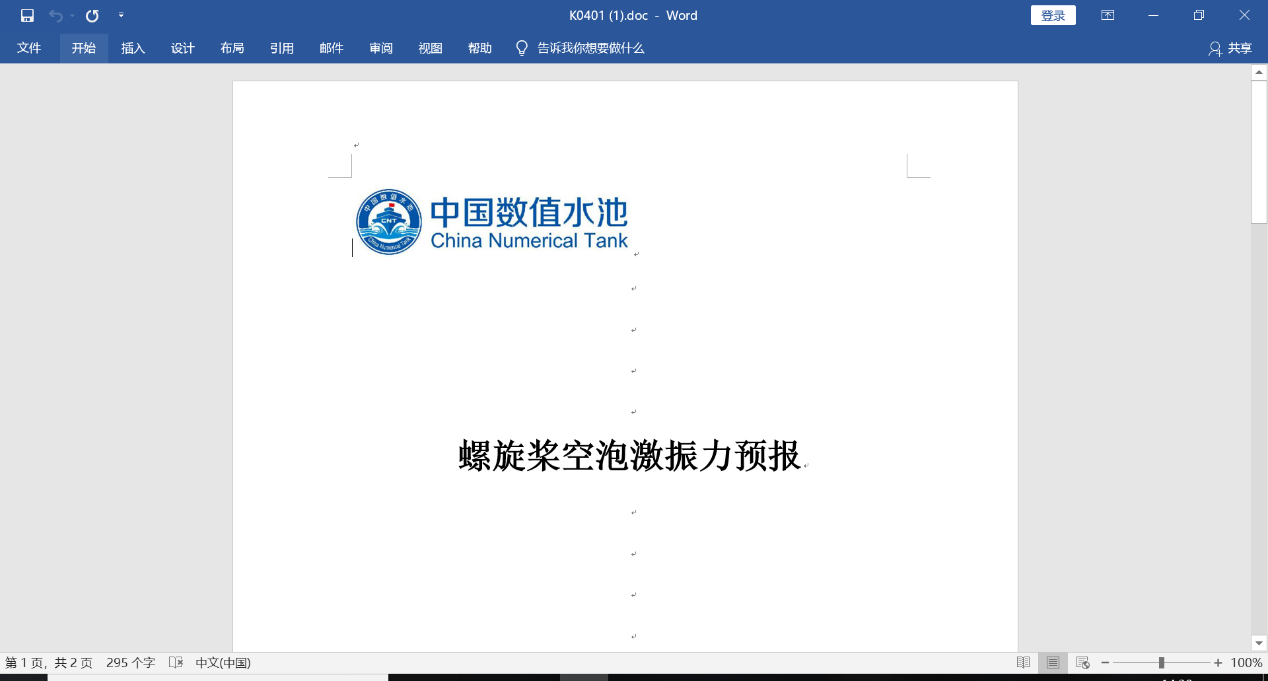Click the 登录 sign-in button
The height and width of the screenshot is (681, 1268).
(x=1053, y=15)
